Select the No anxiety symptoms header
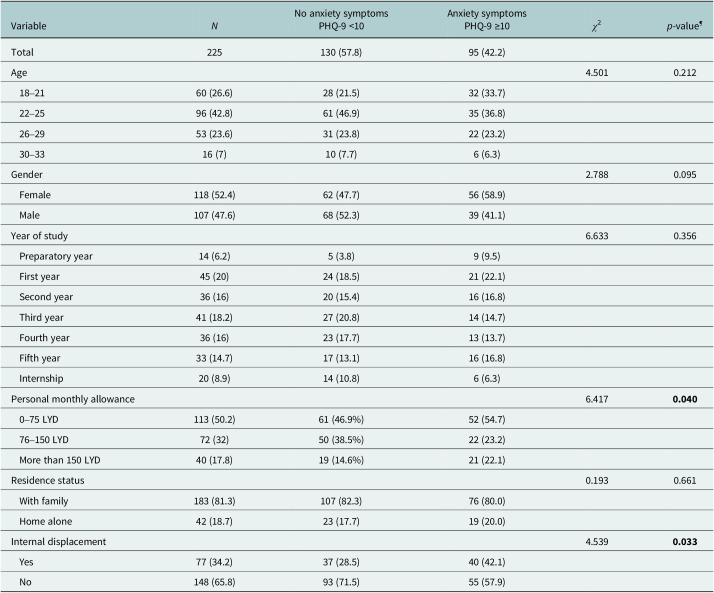714x593 pixels. pos(341,13)
